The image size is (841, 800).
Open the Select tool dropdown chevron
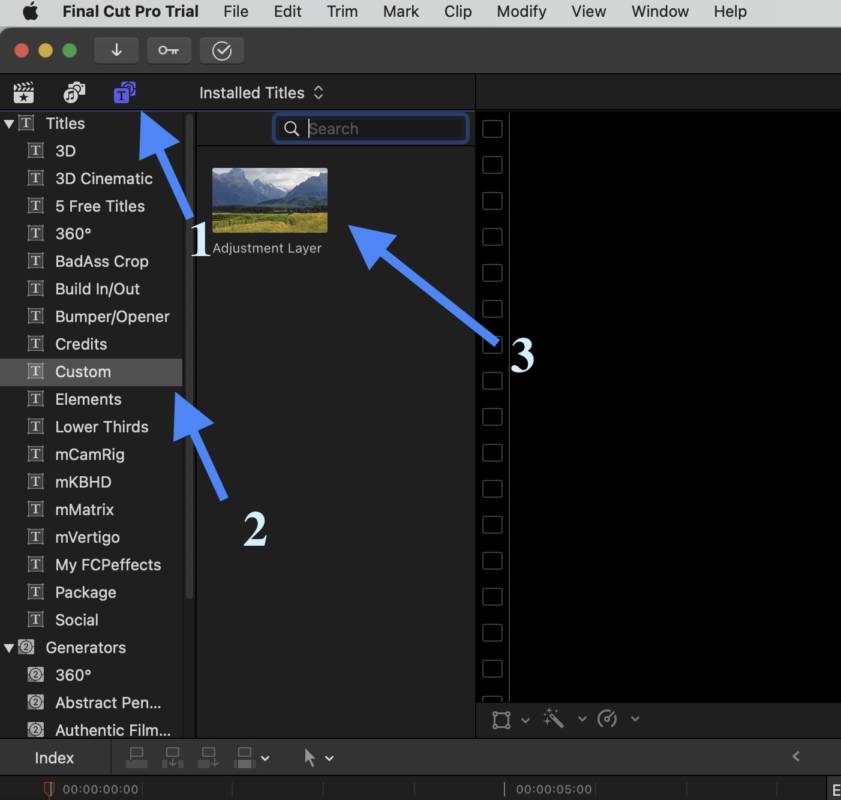click(329, 759)
